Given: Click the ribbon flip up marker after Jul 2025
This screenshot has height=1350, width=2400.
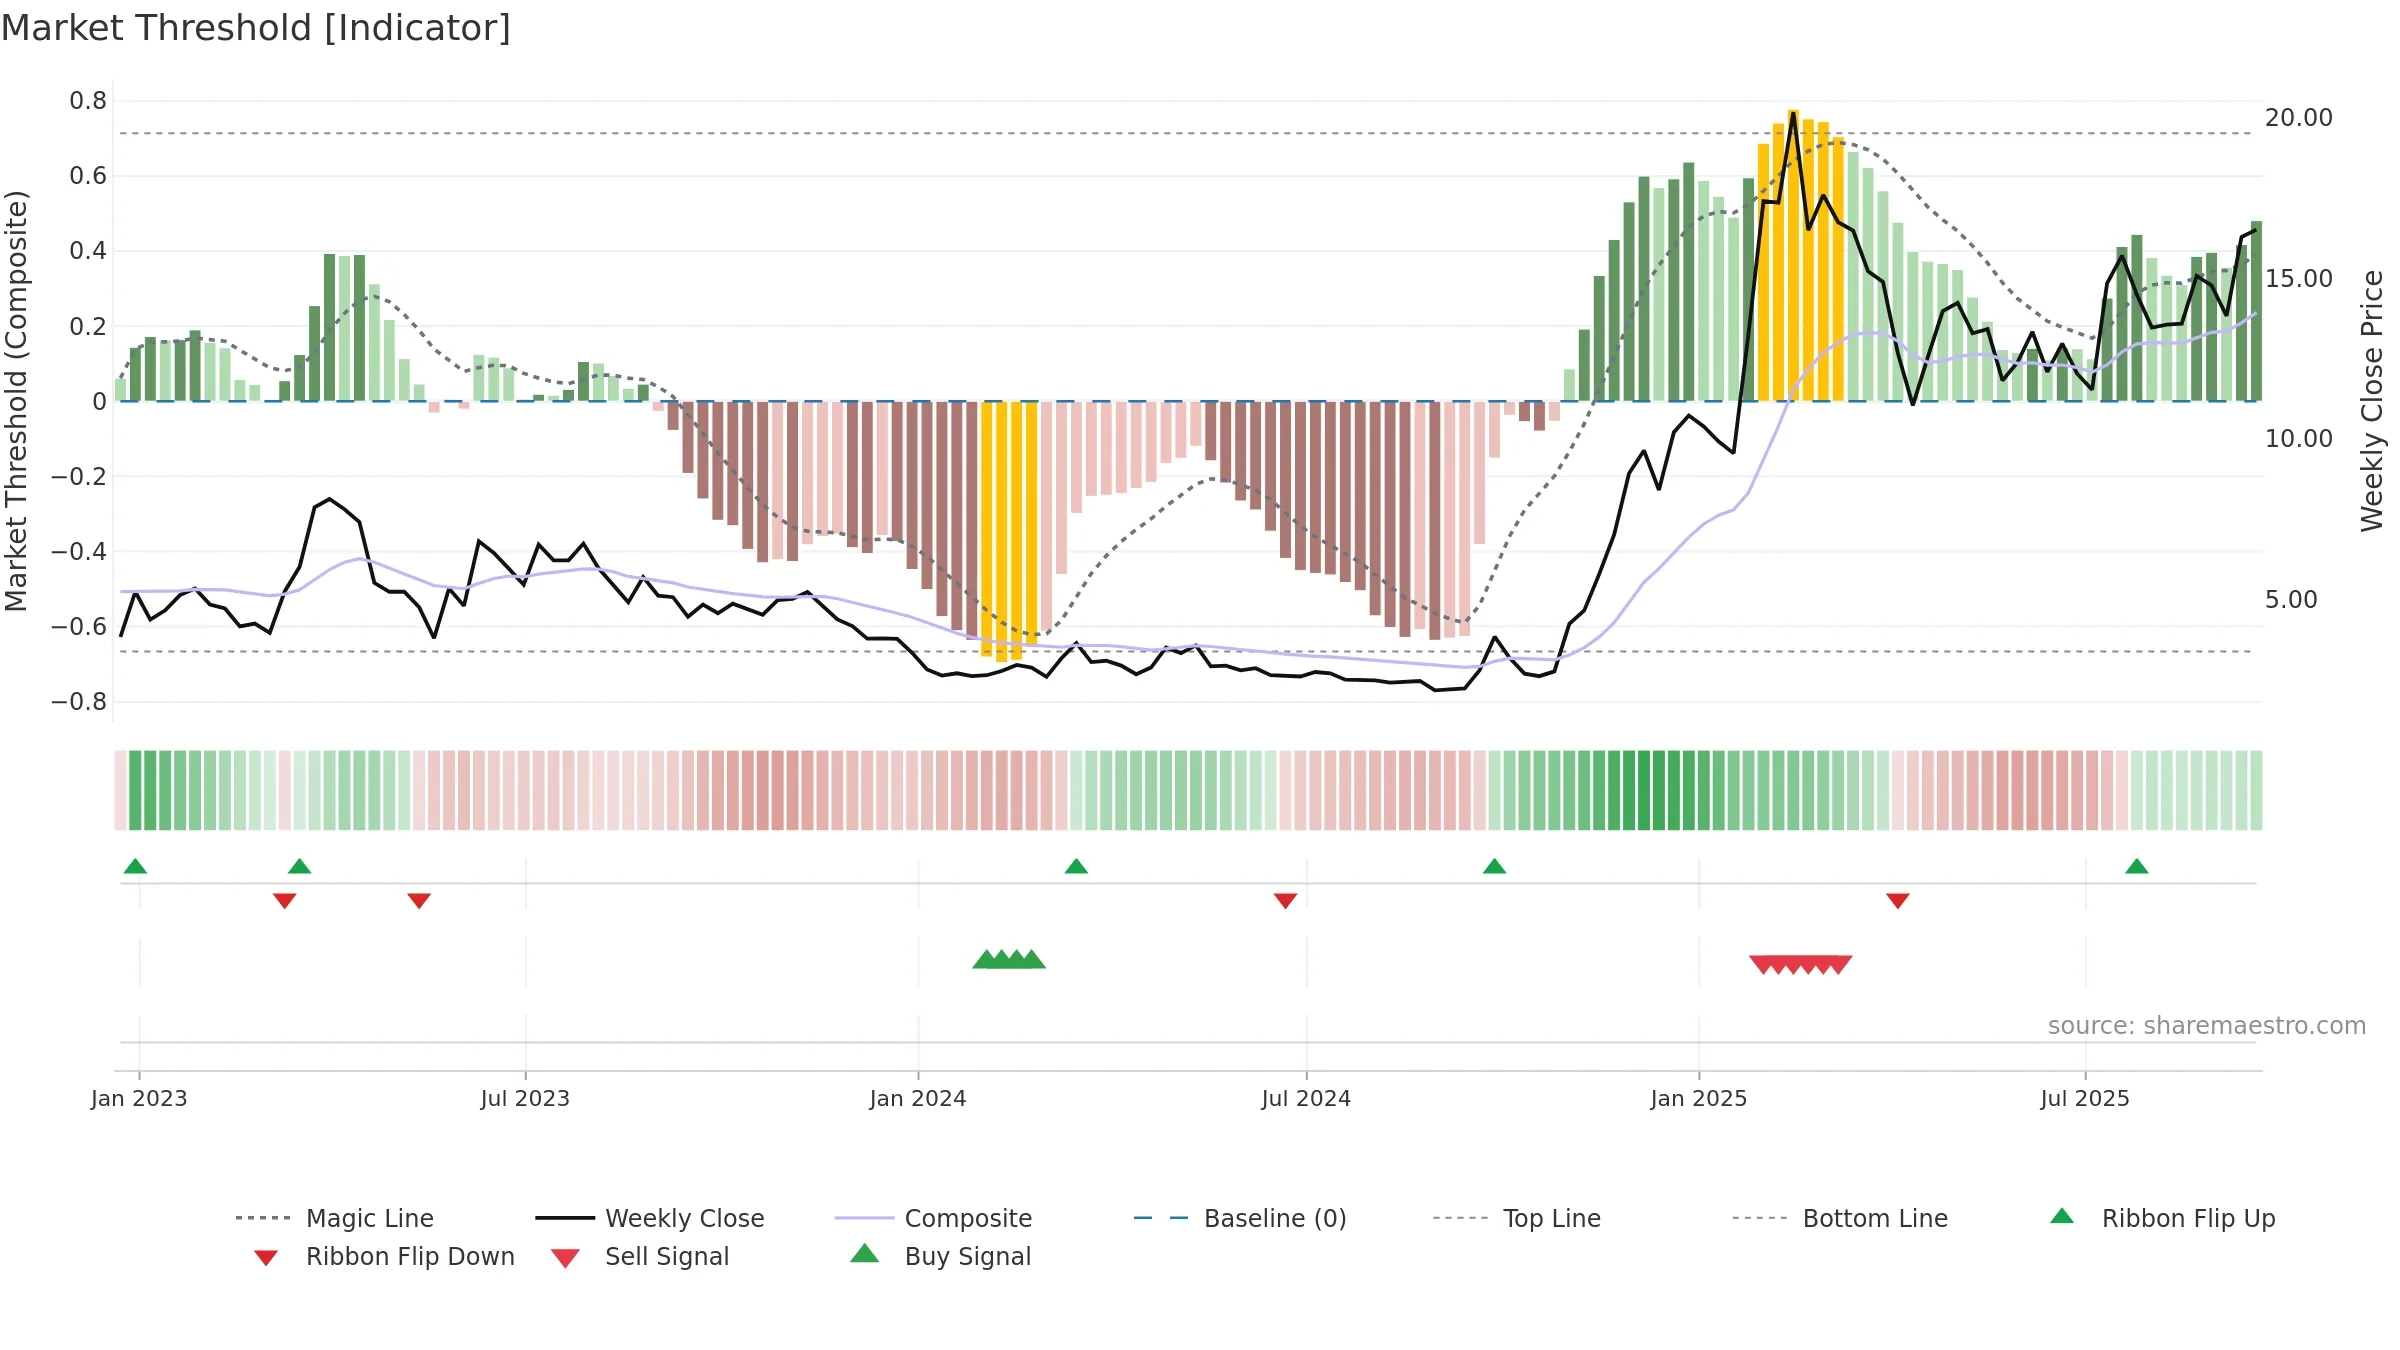Looking at the screenshot, I should click(2137, 866).
